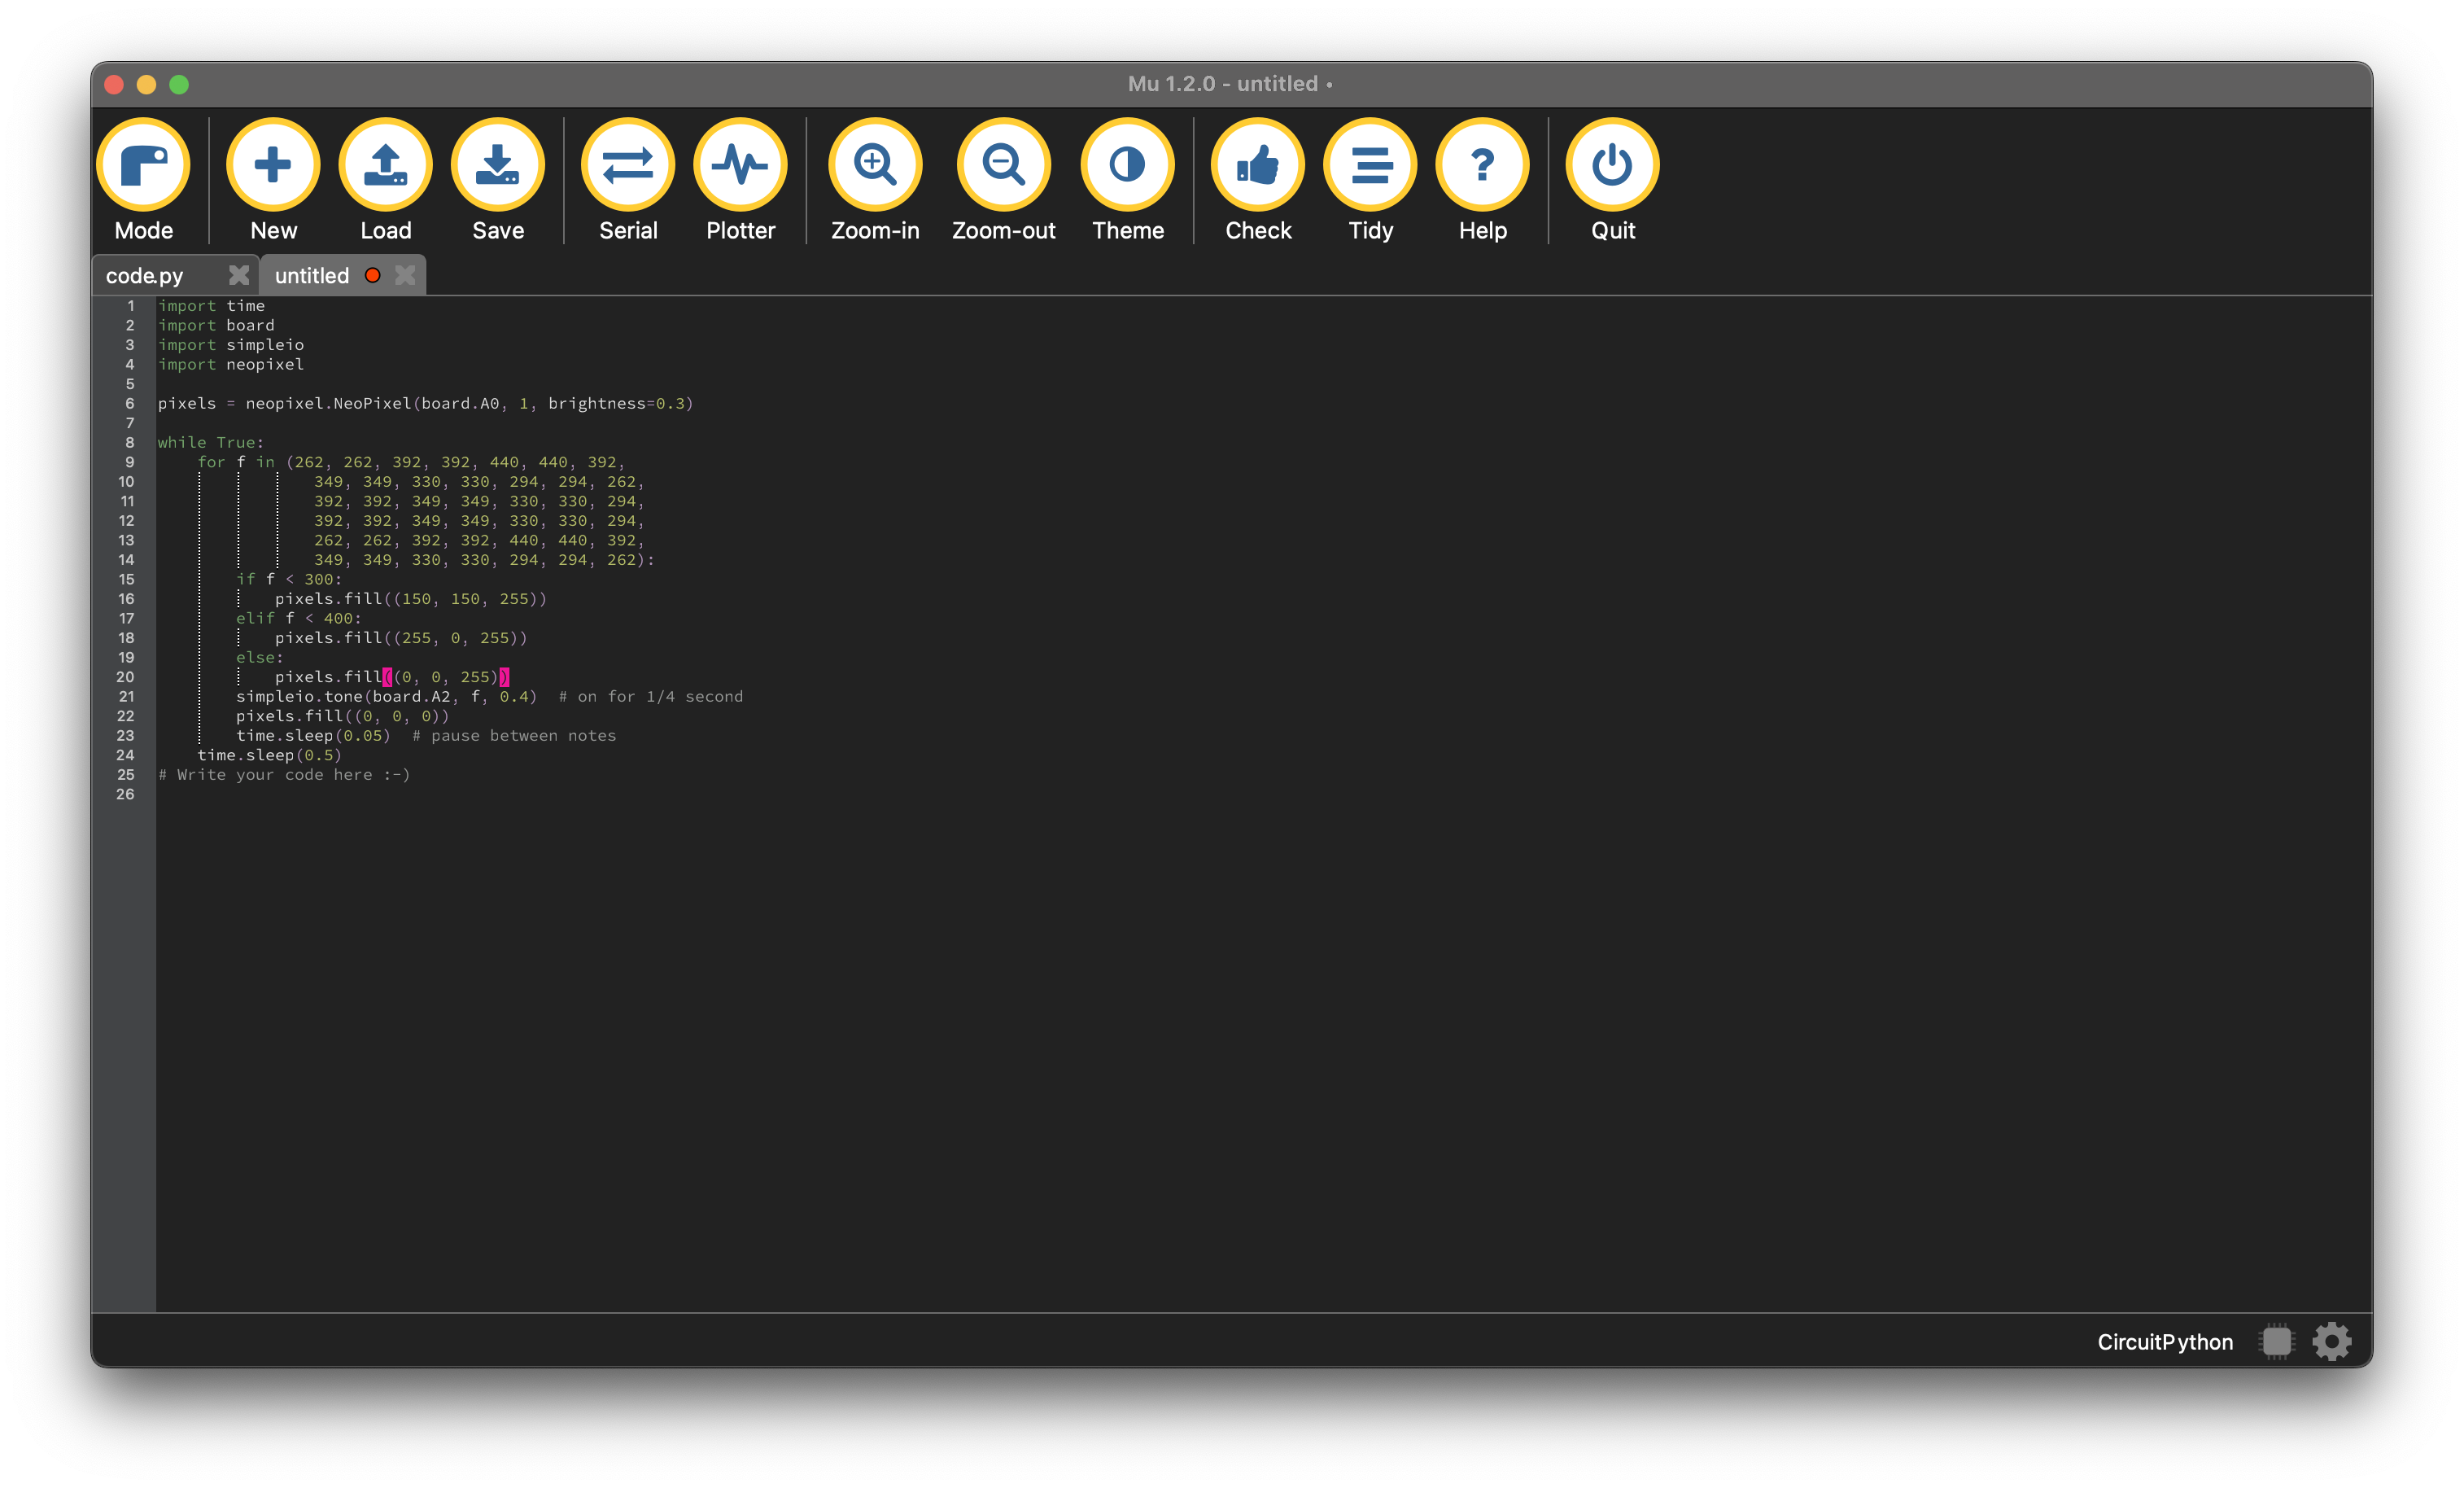Close the code.py tab
Image resolution: width=2464 pixels, height=1488 pixels.
pos(238,275)
